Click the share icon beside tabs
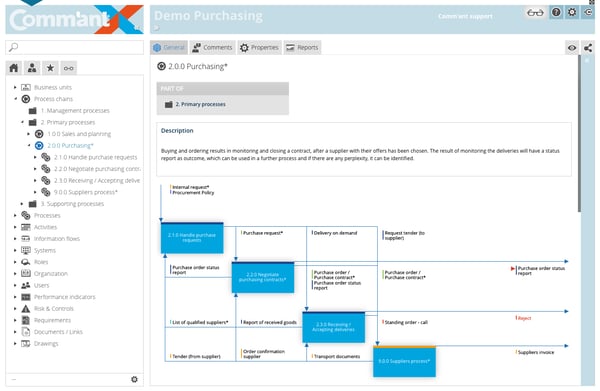 tap(588, 48)
